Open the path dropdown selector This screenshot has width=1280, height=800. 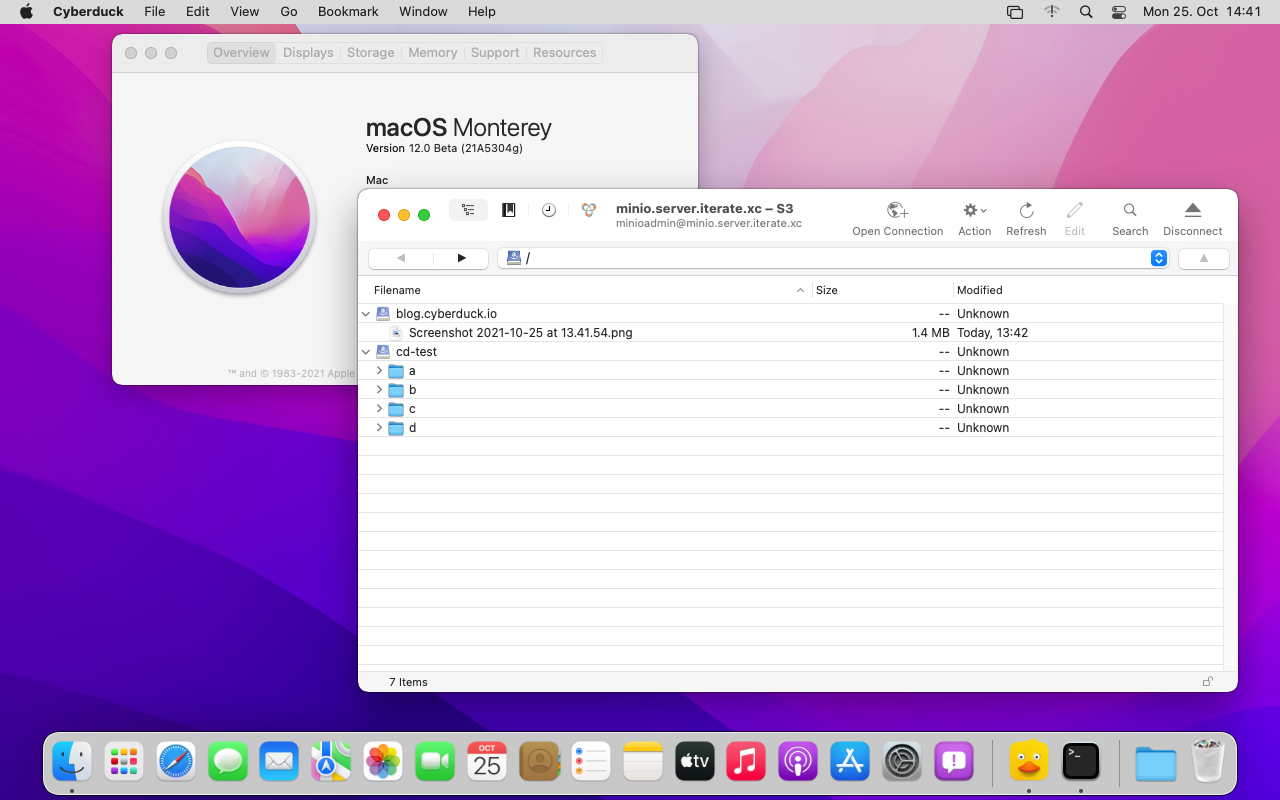tap(1159, 258)
